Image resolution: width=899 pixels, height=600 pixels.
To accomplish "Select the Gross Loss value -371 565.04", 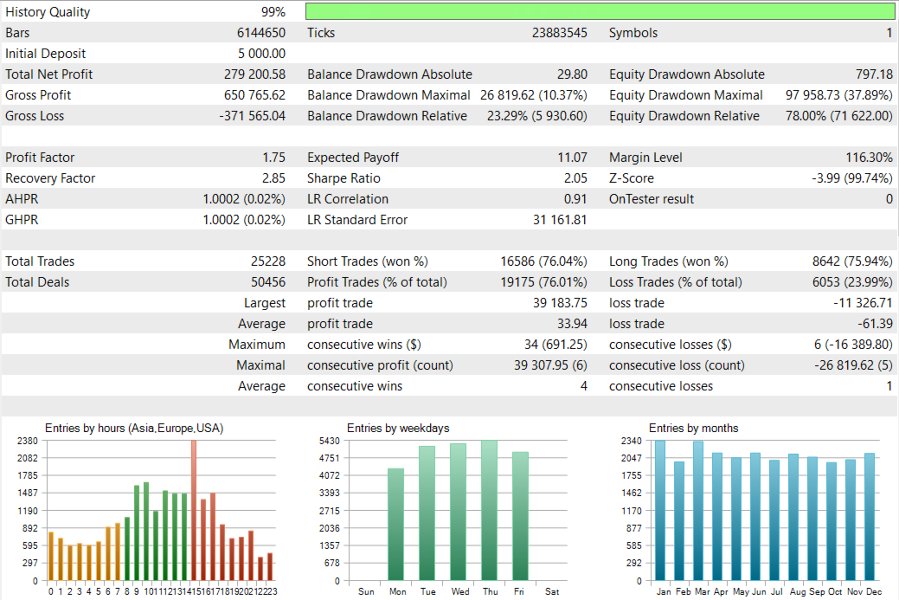I will 252,115.
